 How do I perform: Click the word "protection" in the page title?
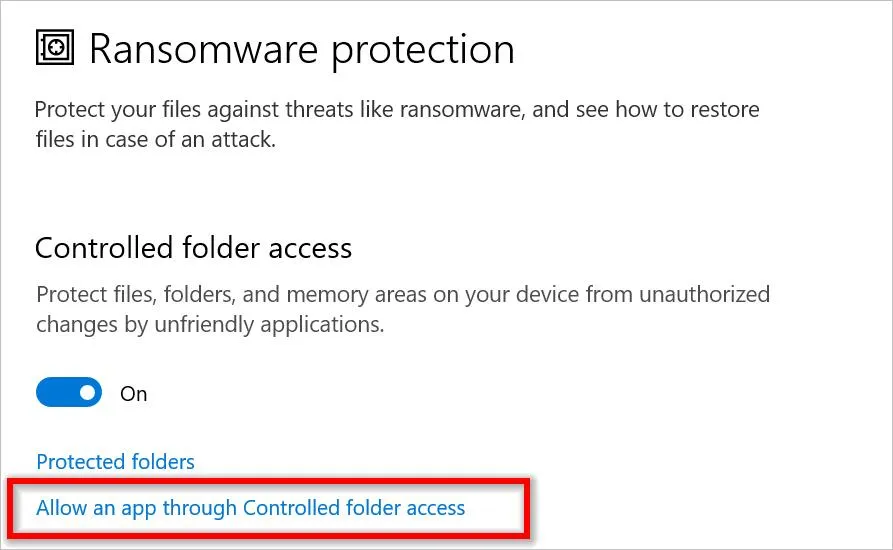[x=423, y=51]
